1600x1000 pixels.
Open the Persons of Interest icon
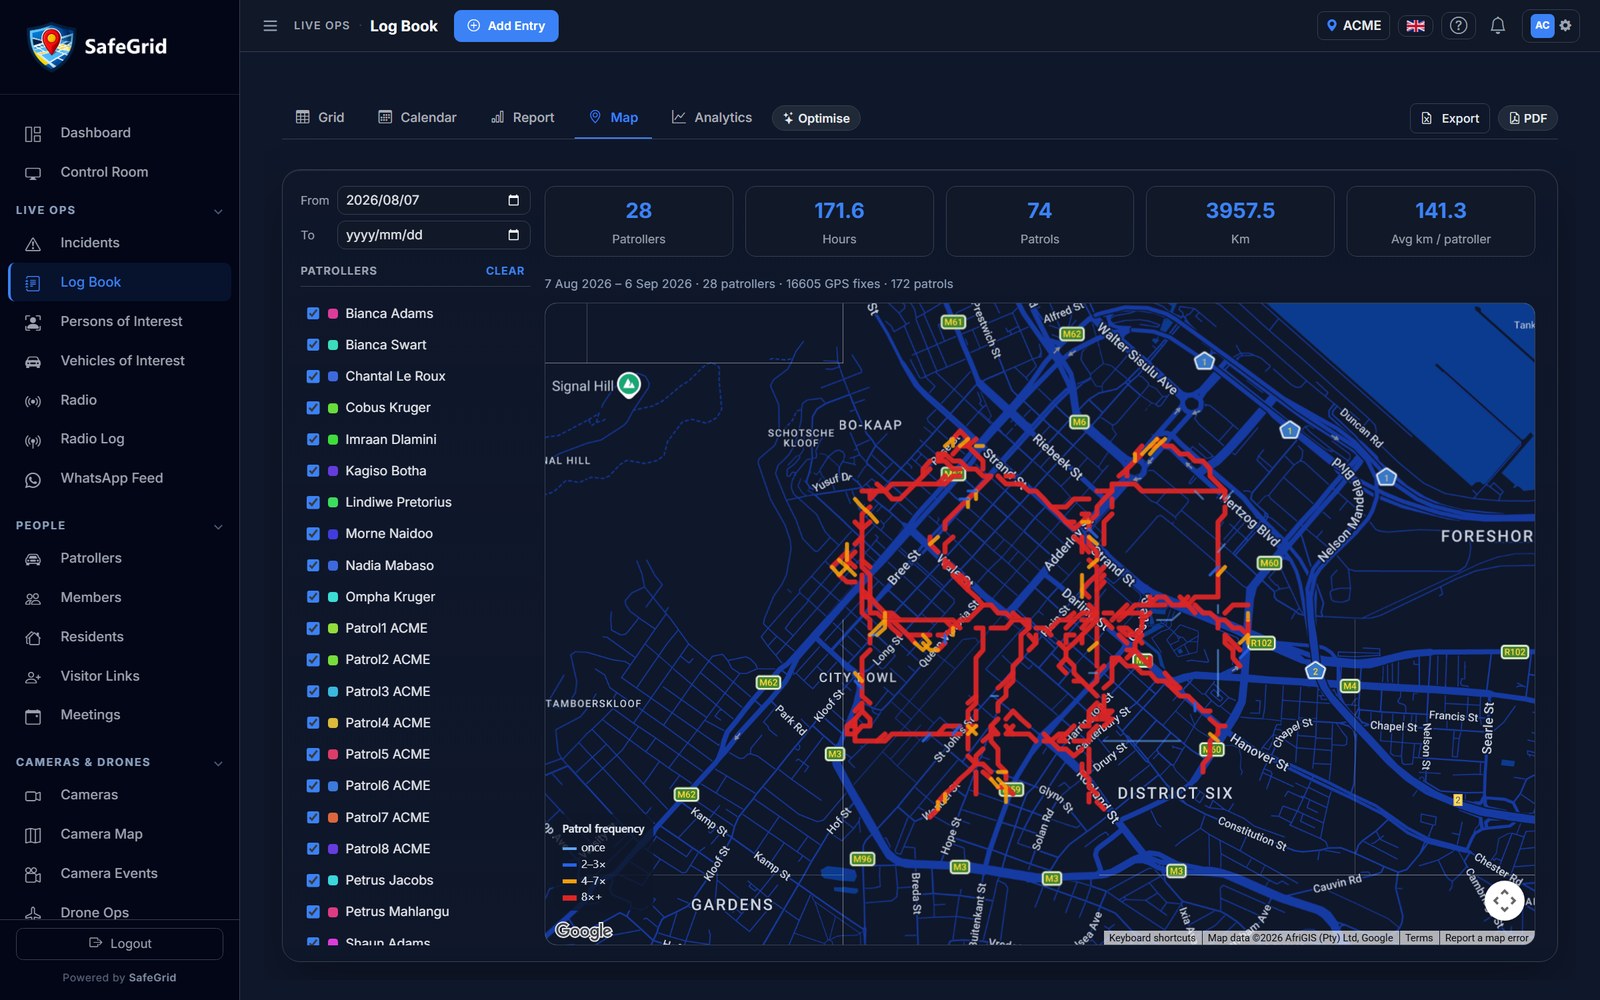coord(33,322)
